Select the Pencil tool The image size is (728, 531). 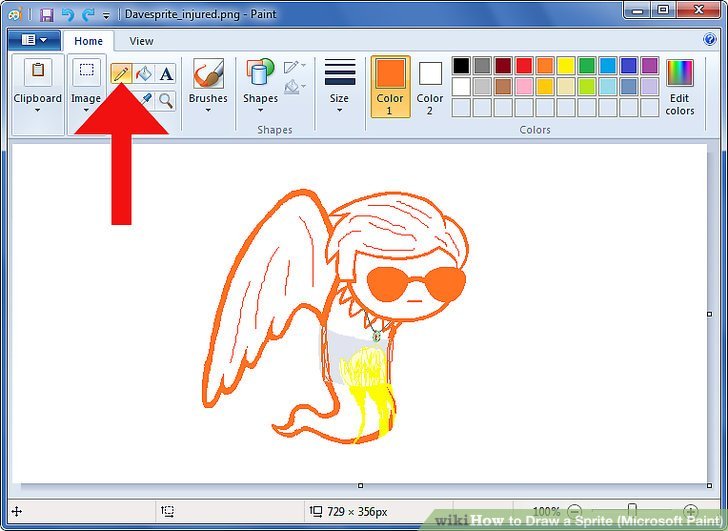coord(121,73)
